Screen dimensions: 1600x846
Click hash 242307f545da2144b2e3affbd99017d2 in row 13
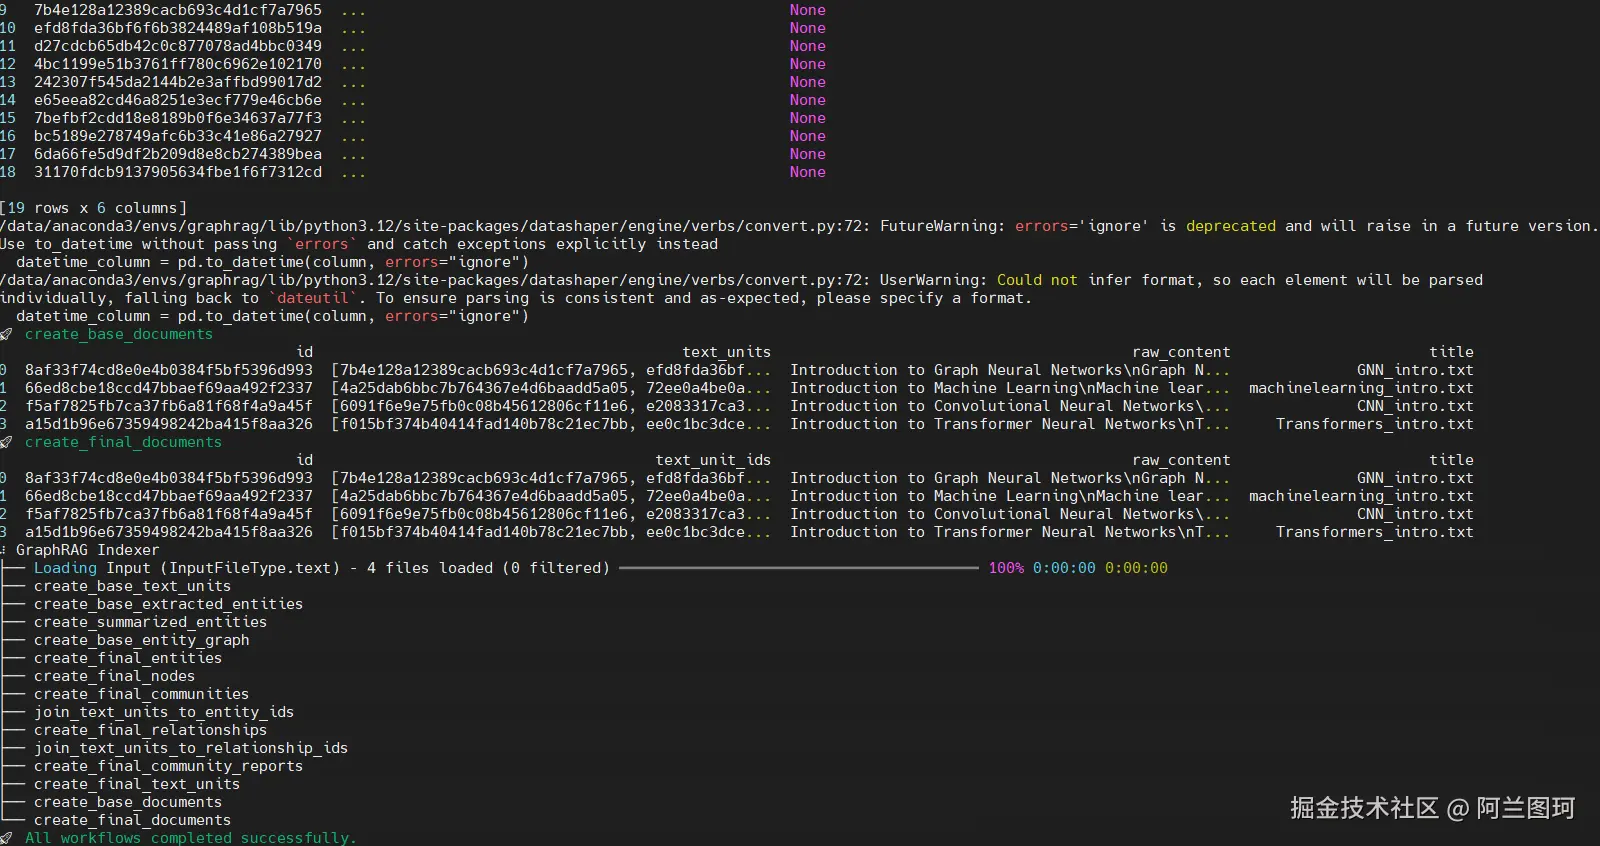point(178,82)
